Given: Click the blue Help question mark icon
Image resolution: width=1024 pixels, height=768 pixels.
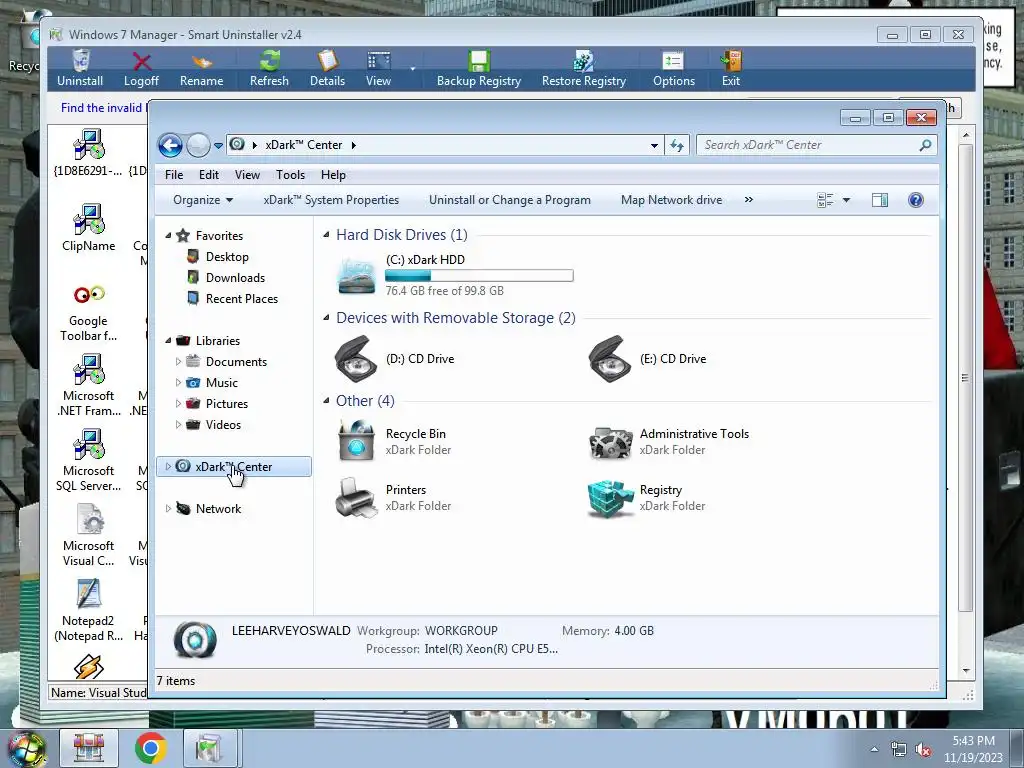Looking at the screenshot, I should [x=916, y=200].
